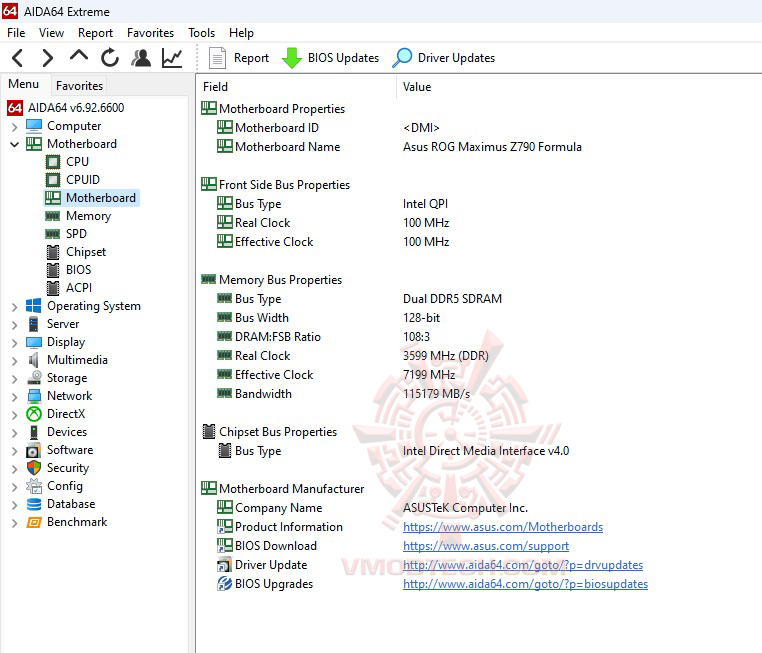
Task: Click the Driver Updates toolbar button label
Action: 456,58
